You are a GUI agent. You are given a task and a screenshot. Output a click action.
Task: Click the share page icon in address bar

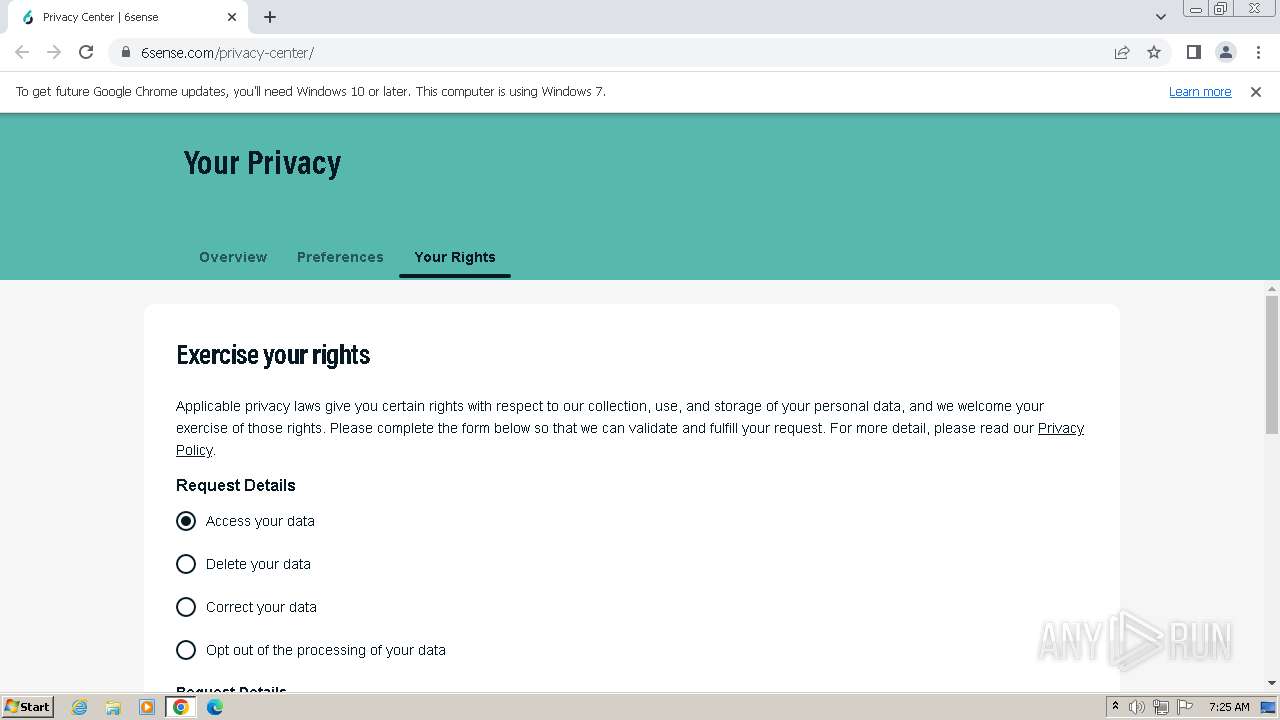click(x=1122, y=52)
